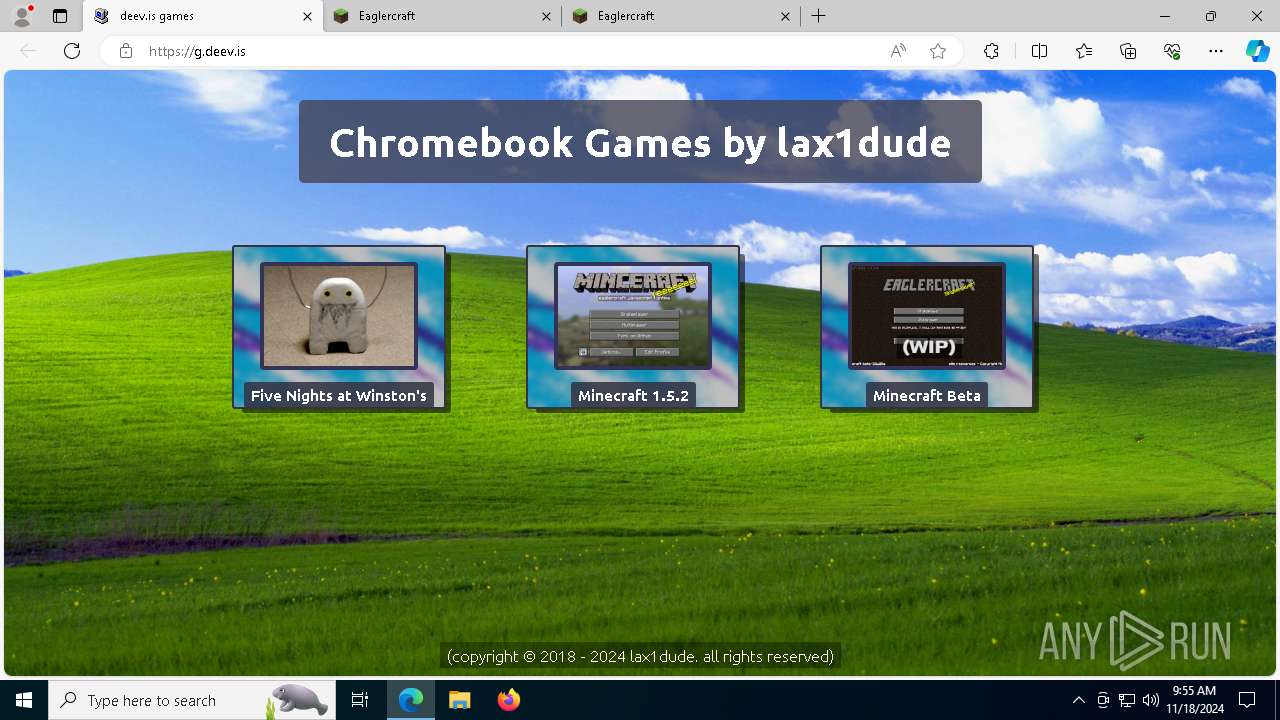Launch Firefox from the taskbar

tap(508, 700)
